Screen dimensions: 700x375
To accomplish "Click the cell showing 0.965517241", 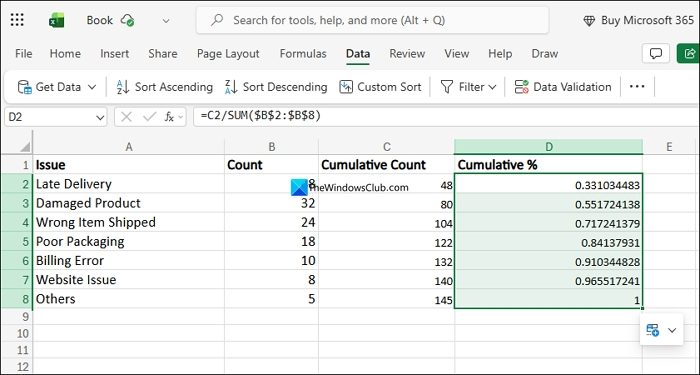I will [549, 280].
